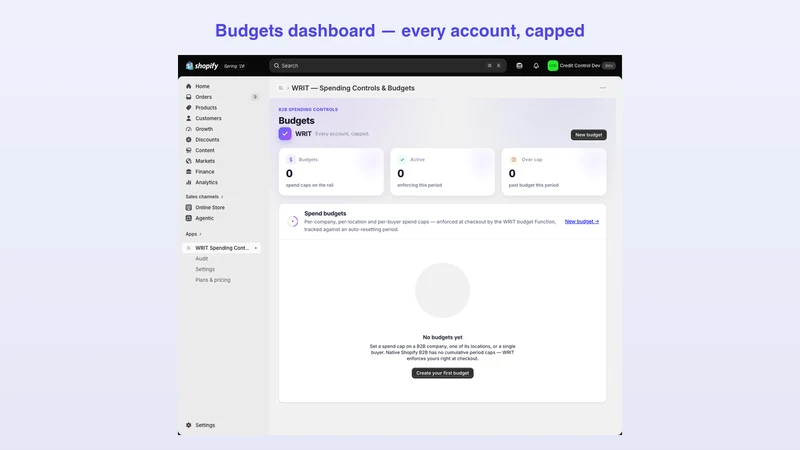
Task: Open the app Settings sub-menu item
Action: (205, 269)
